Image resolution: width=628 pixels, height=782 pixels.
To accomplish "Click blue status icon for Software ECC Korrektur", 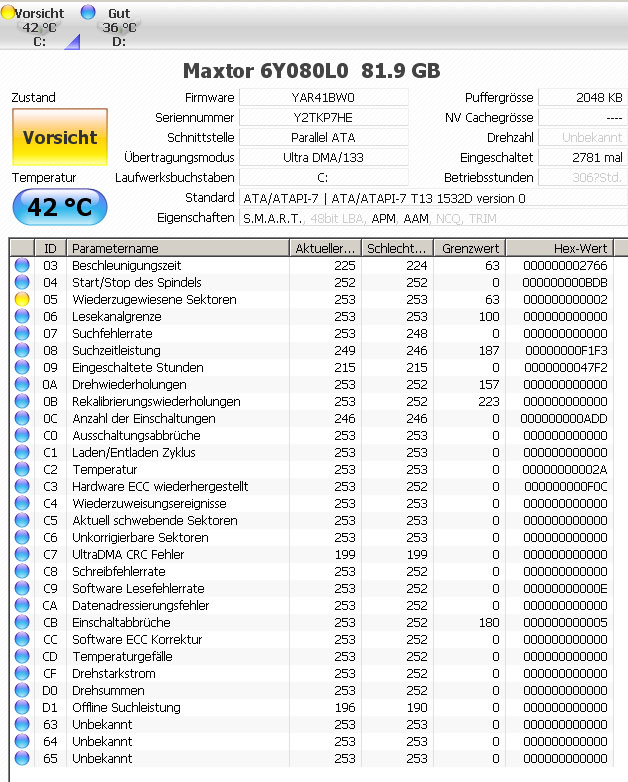I will 22,639.
